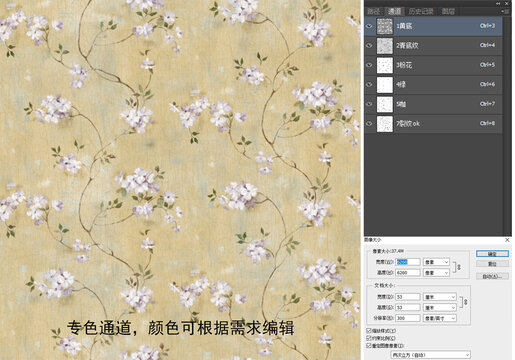Click the reset button below 确定
The height and width of the screenshot is (360, 515).
tap(492, 264)
